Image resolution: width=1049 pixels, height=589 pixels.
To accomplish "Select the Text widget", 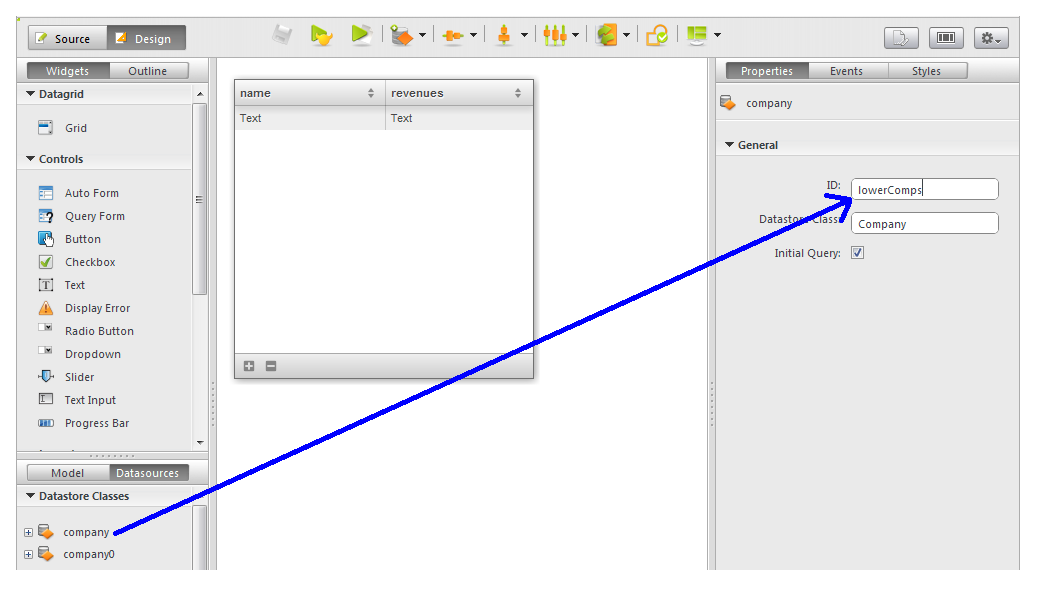I will (62, 285).
